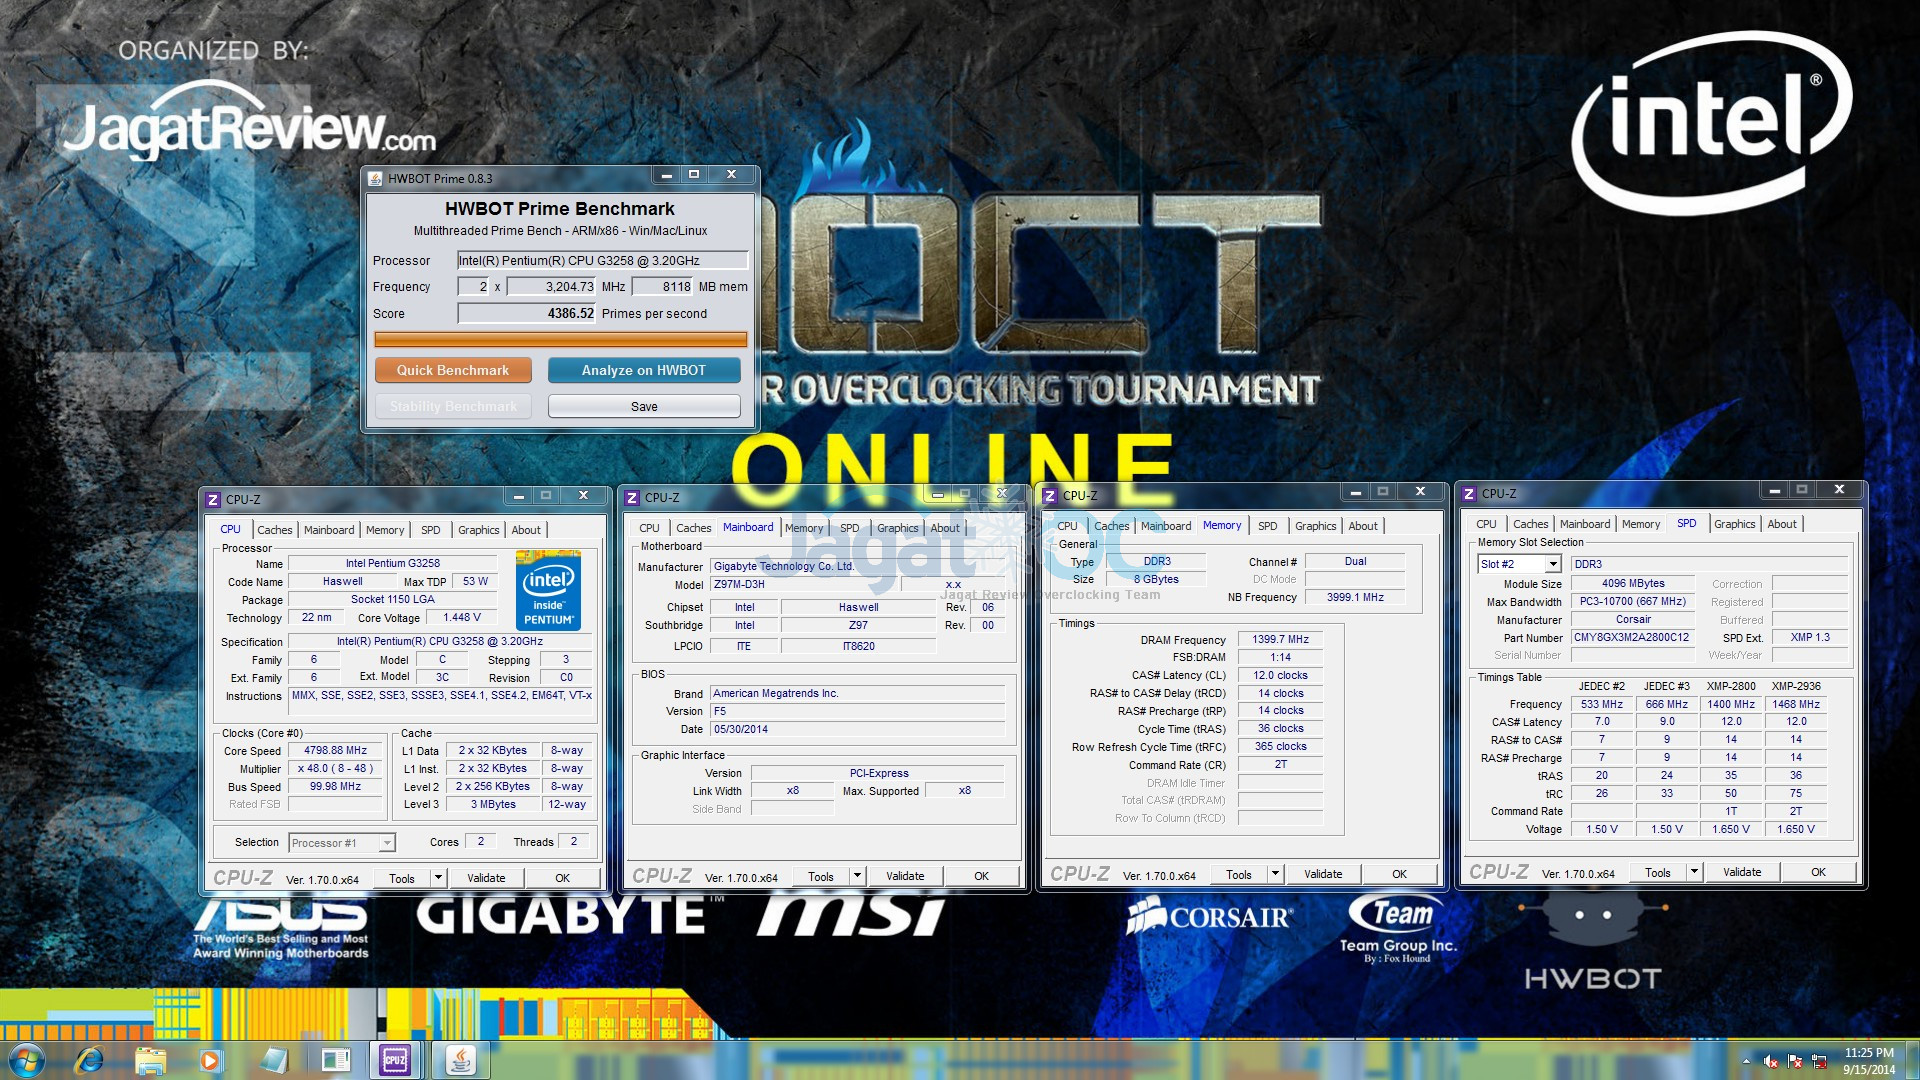Click Validate in the Mainboard CPU-Z window
Screen dimensions: 1920x1080
click(x=905, y=876)
